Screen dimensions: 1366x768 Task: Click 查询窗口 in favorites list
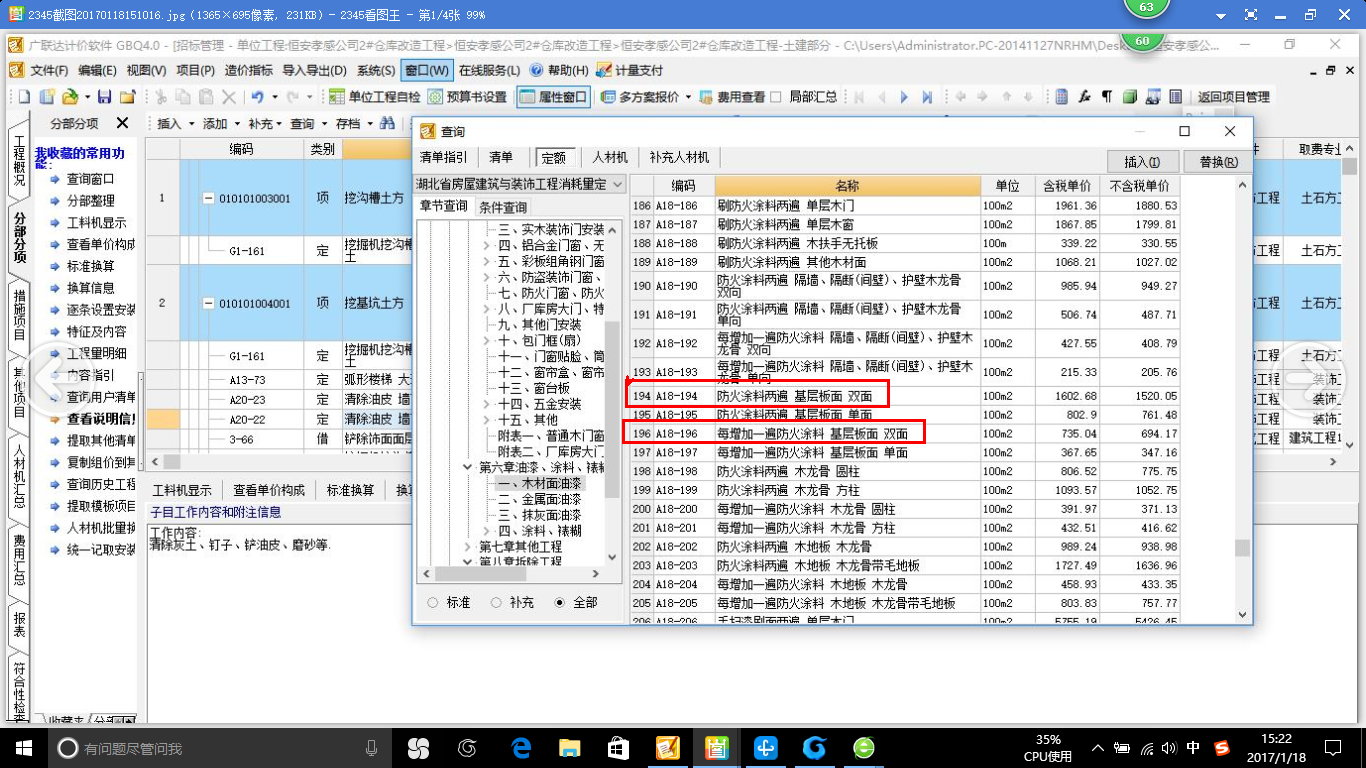(x=90, y=179)
